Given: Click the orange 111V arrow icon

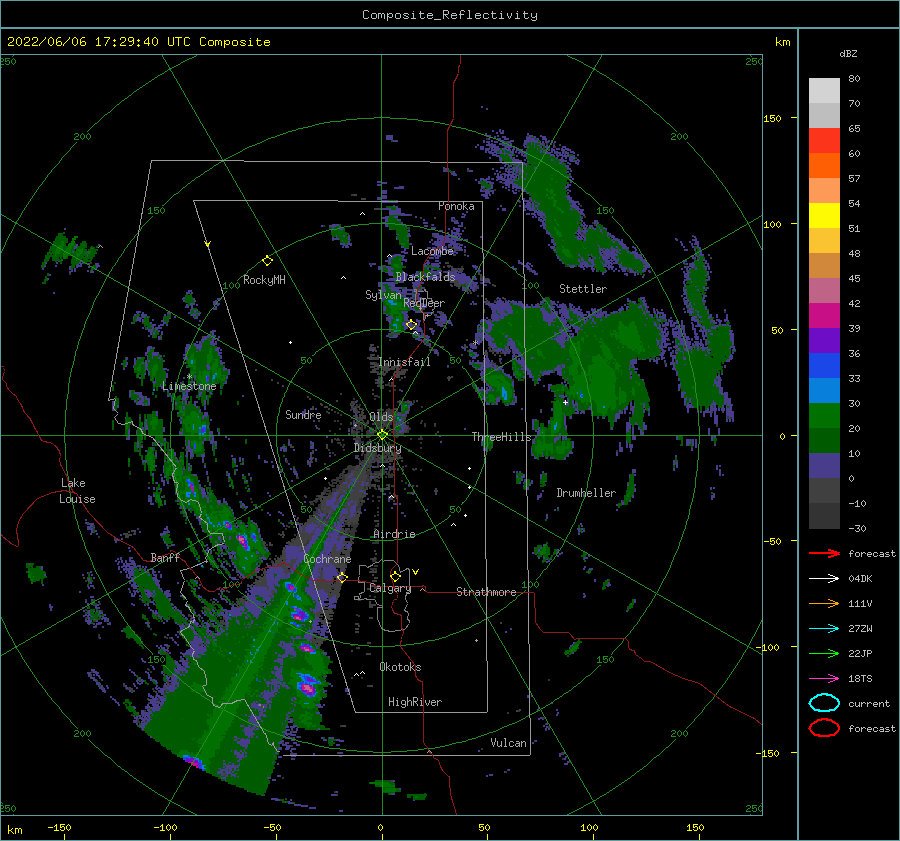Looking at the screenshot, I should click(824, 603).
